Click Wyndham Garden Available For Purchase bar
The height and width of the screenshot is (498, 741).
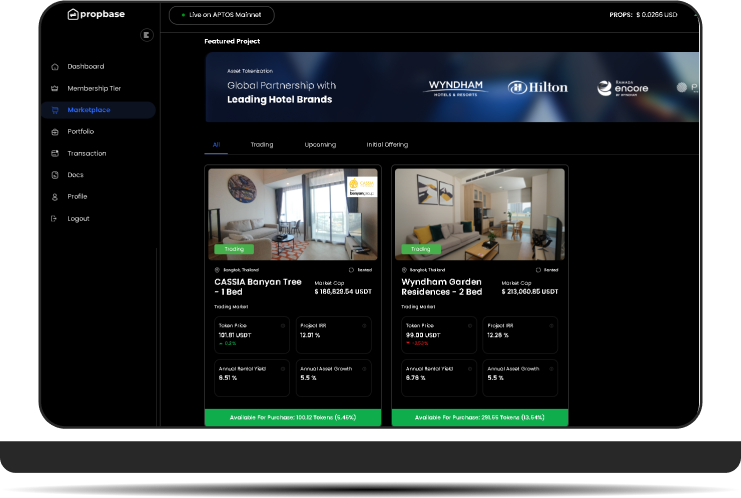click(479, 417)
